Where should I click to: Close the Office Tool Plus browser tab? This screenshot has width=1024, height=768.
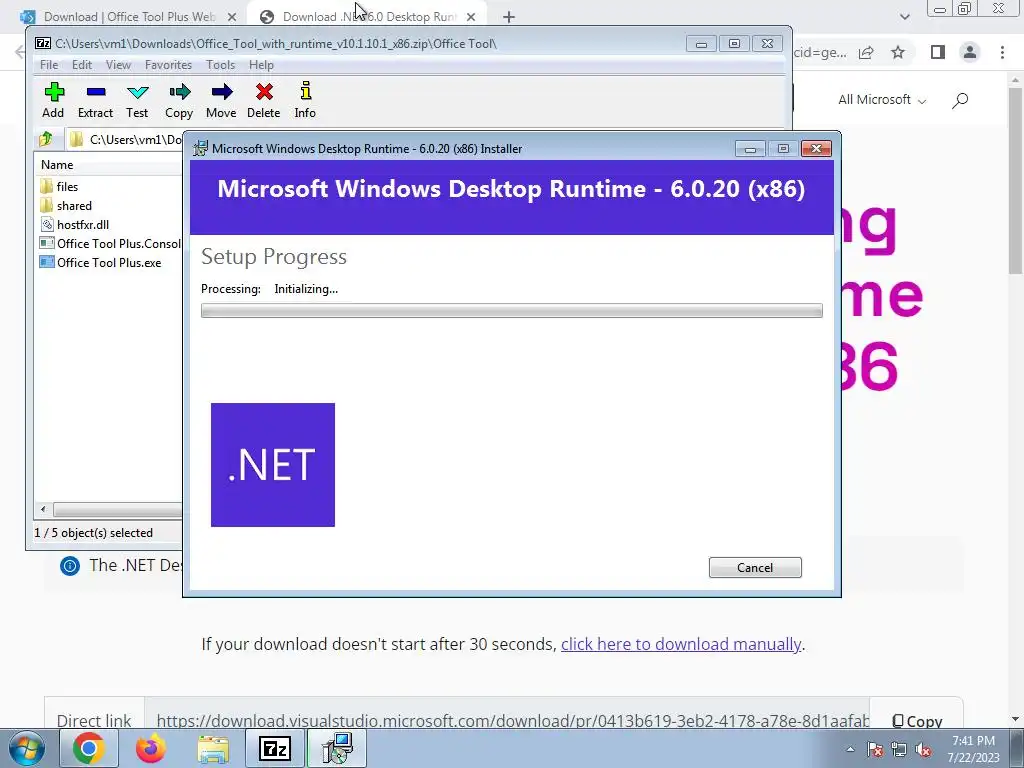point(232,17)
